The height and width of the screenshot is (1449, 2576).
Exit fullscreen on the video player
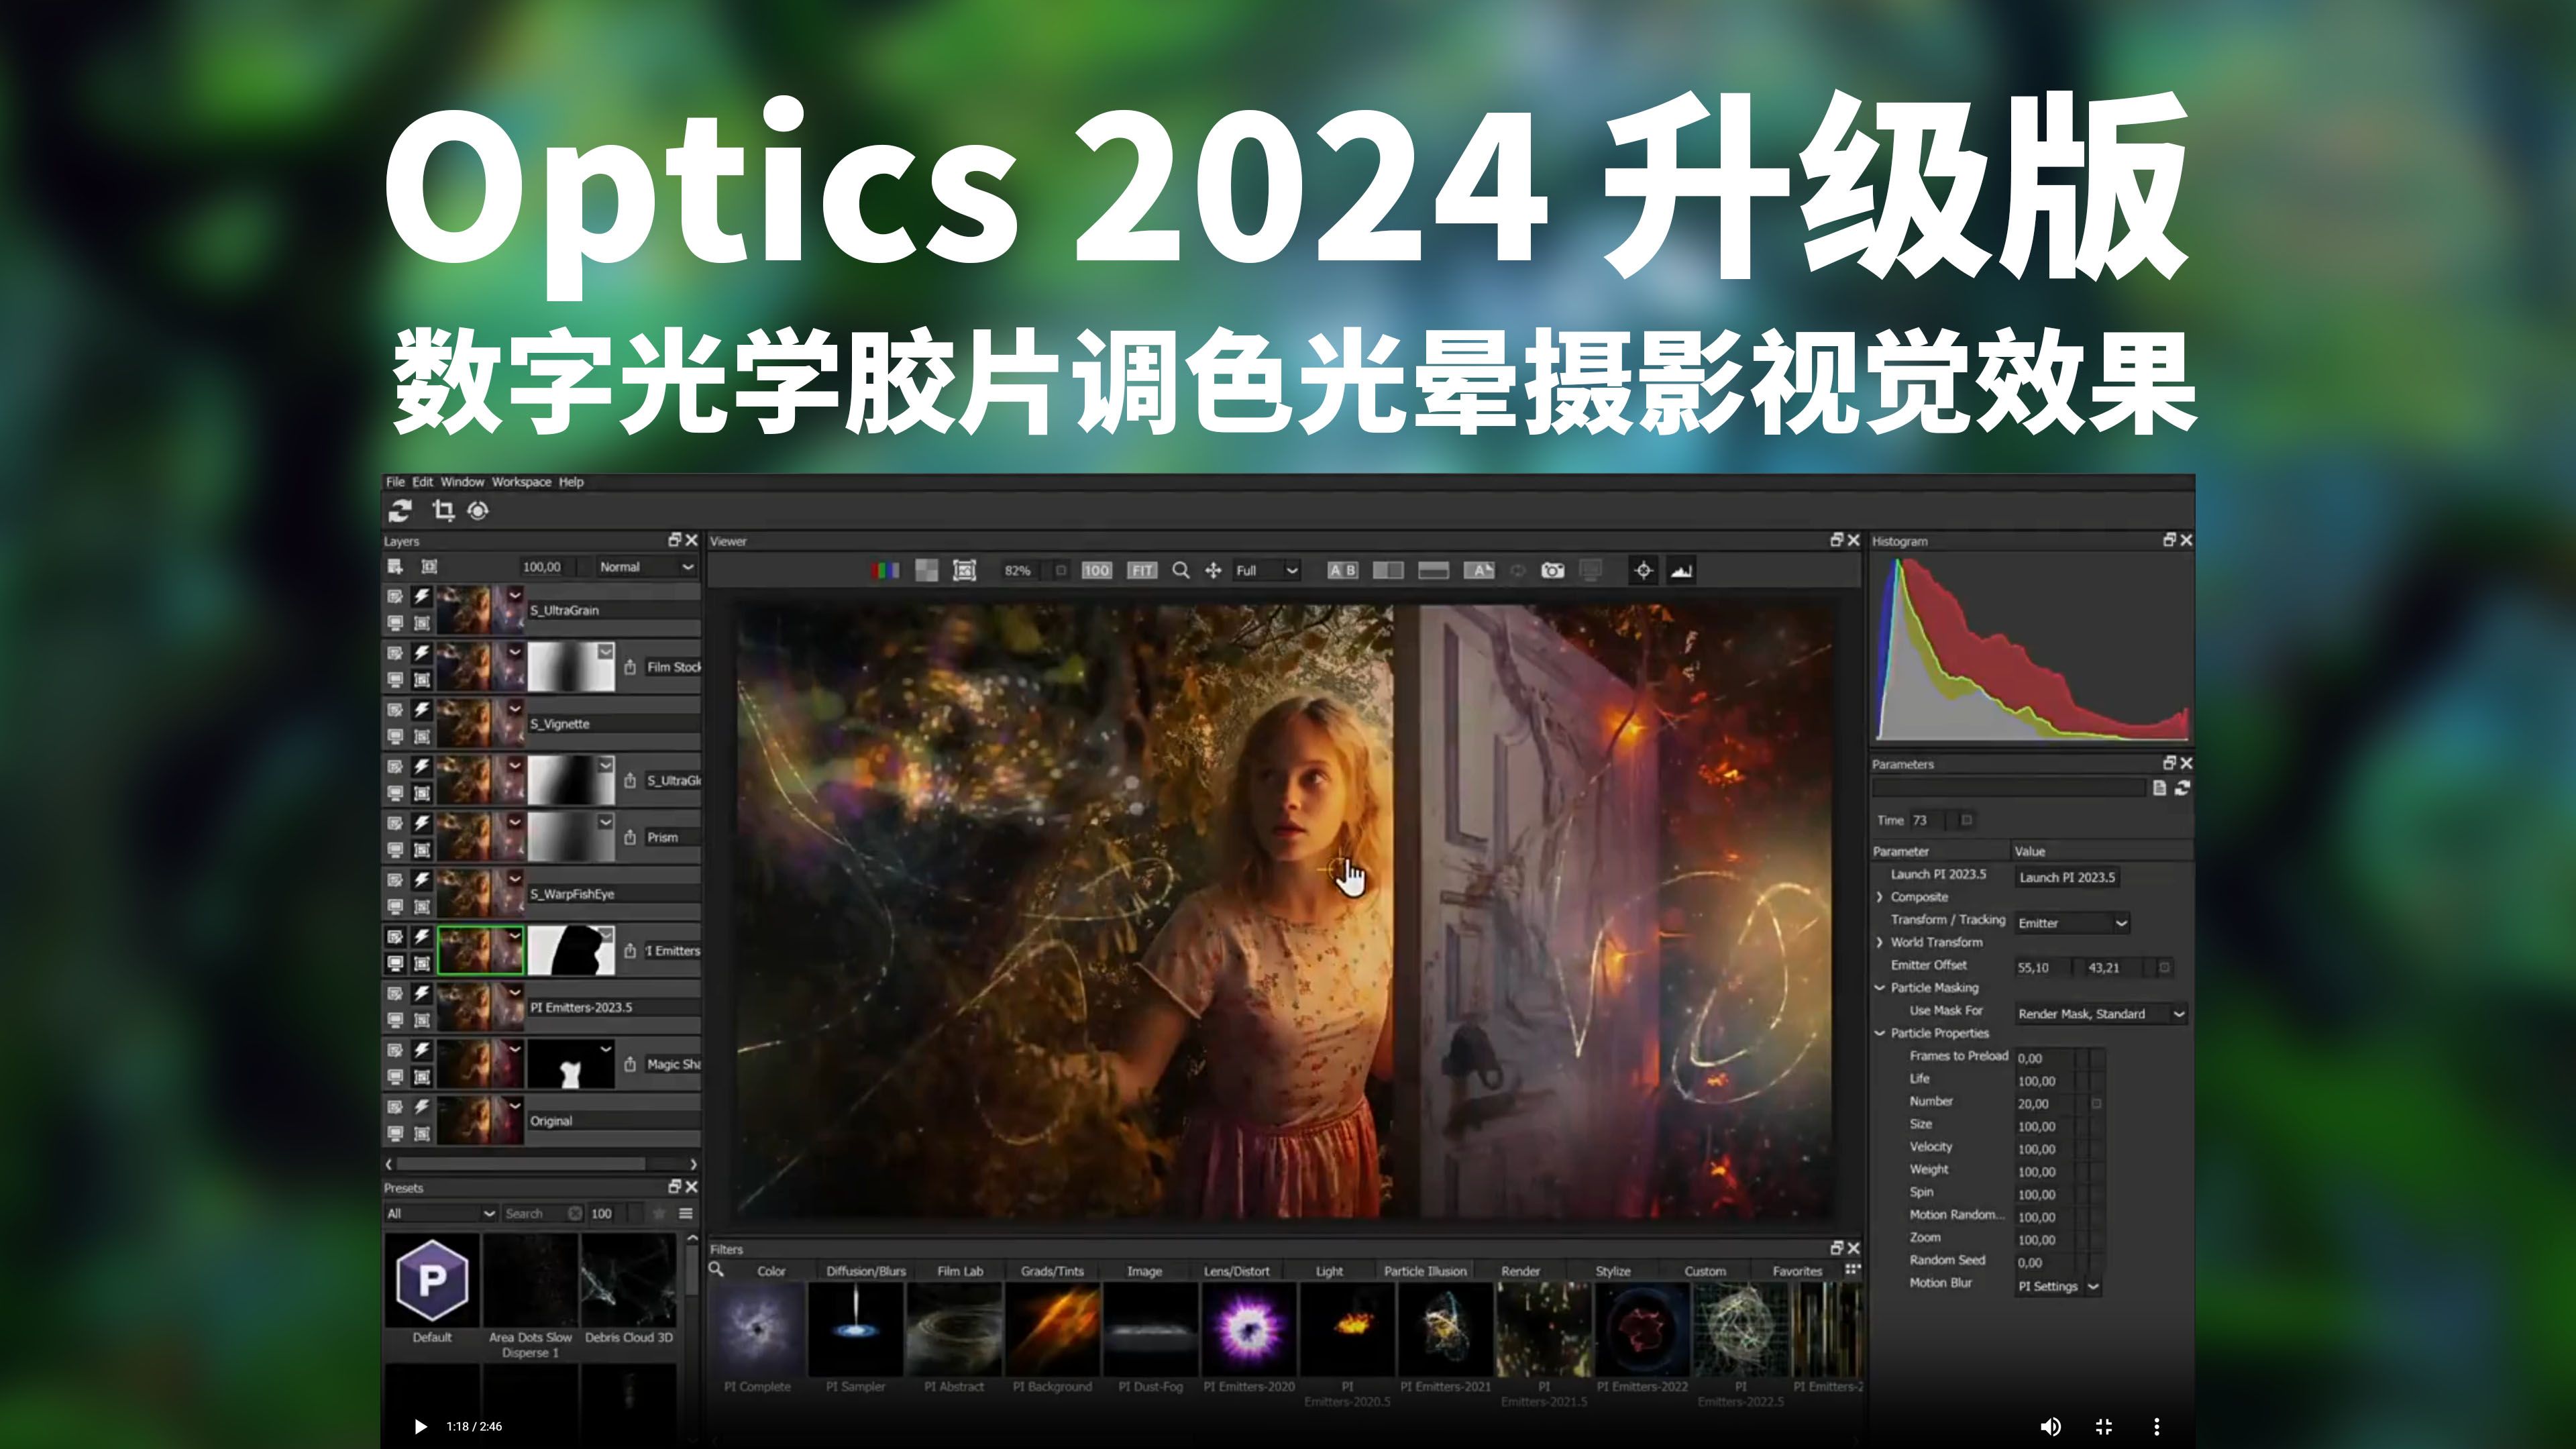tap(2104, 1426)
